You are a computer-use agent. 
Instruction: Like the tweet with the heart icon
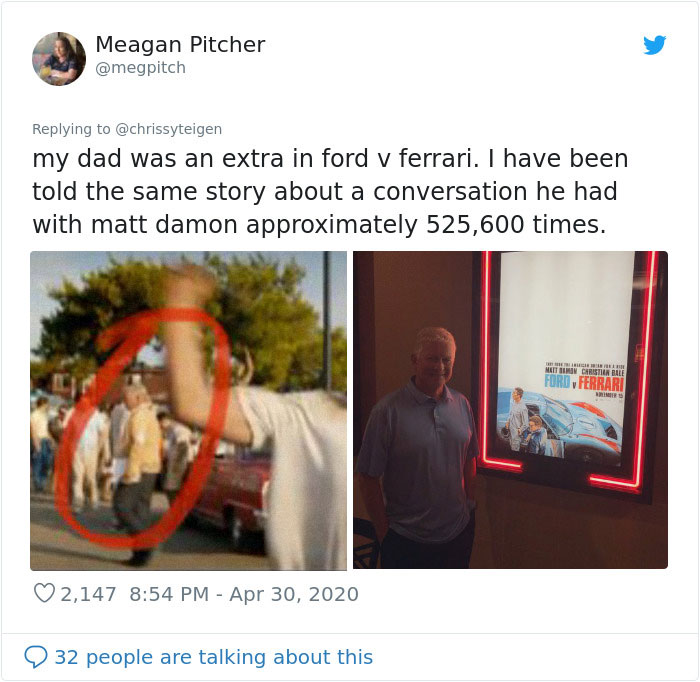[44, 593]
